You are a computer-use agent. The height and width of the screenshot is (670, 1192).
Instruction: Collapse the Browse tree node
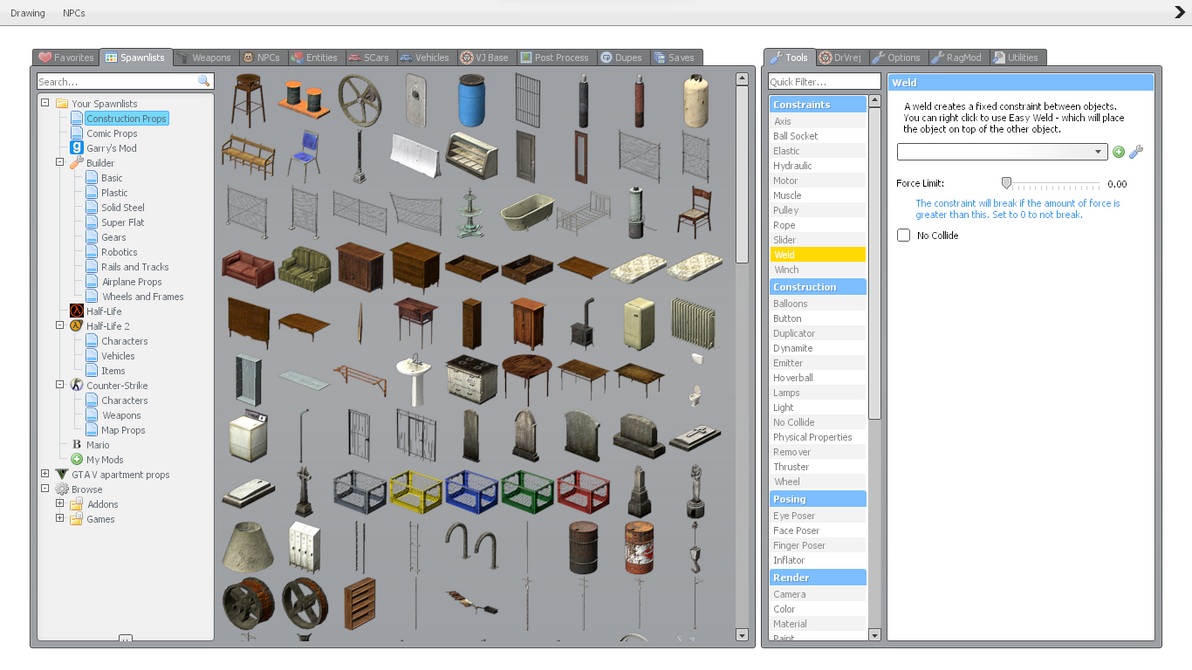[x=45, y=488]
